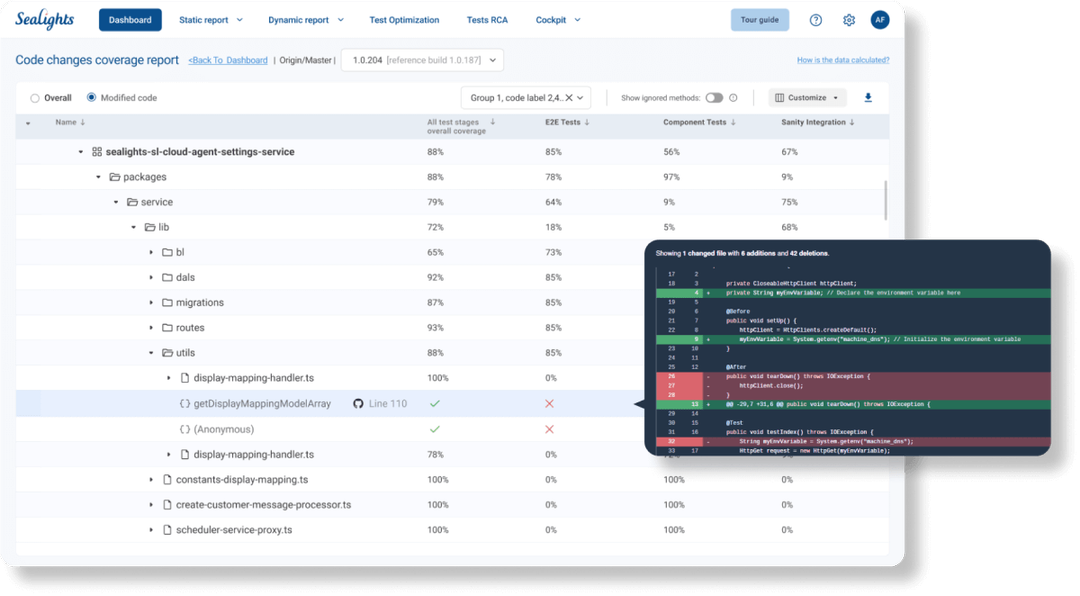Click the download report icon
Image resolution: width=1080 pixels, height=596 pixels.
pyautogui.click(x=868, y=97)
